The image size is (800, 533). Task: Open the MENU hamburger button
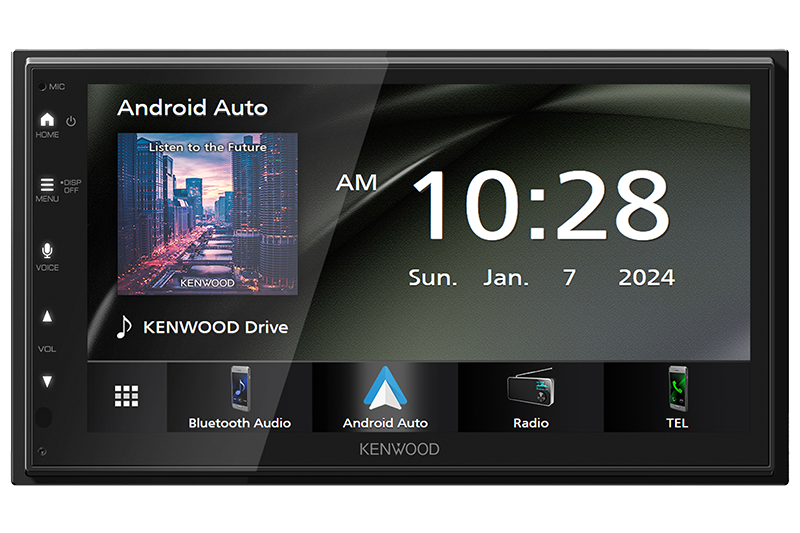pos(47,184)
